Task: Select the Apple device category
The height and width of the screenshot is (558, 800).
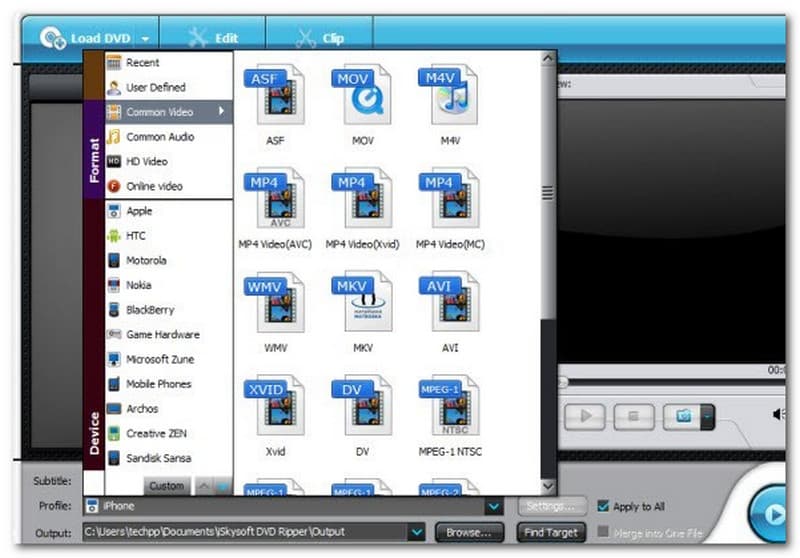Action: coord(139,211)
